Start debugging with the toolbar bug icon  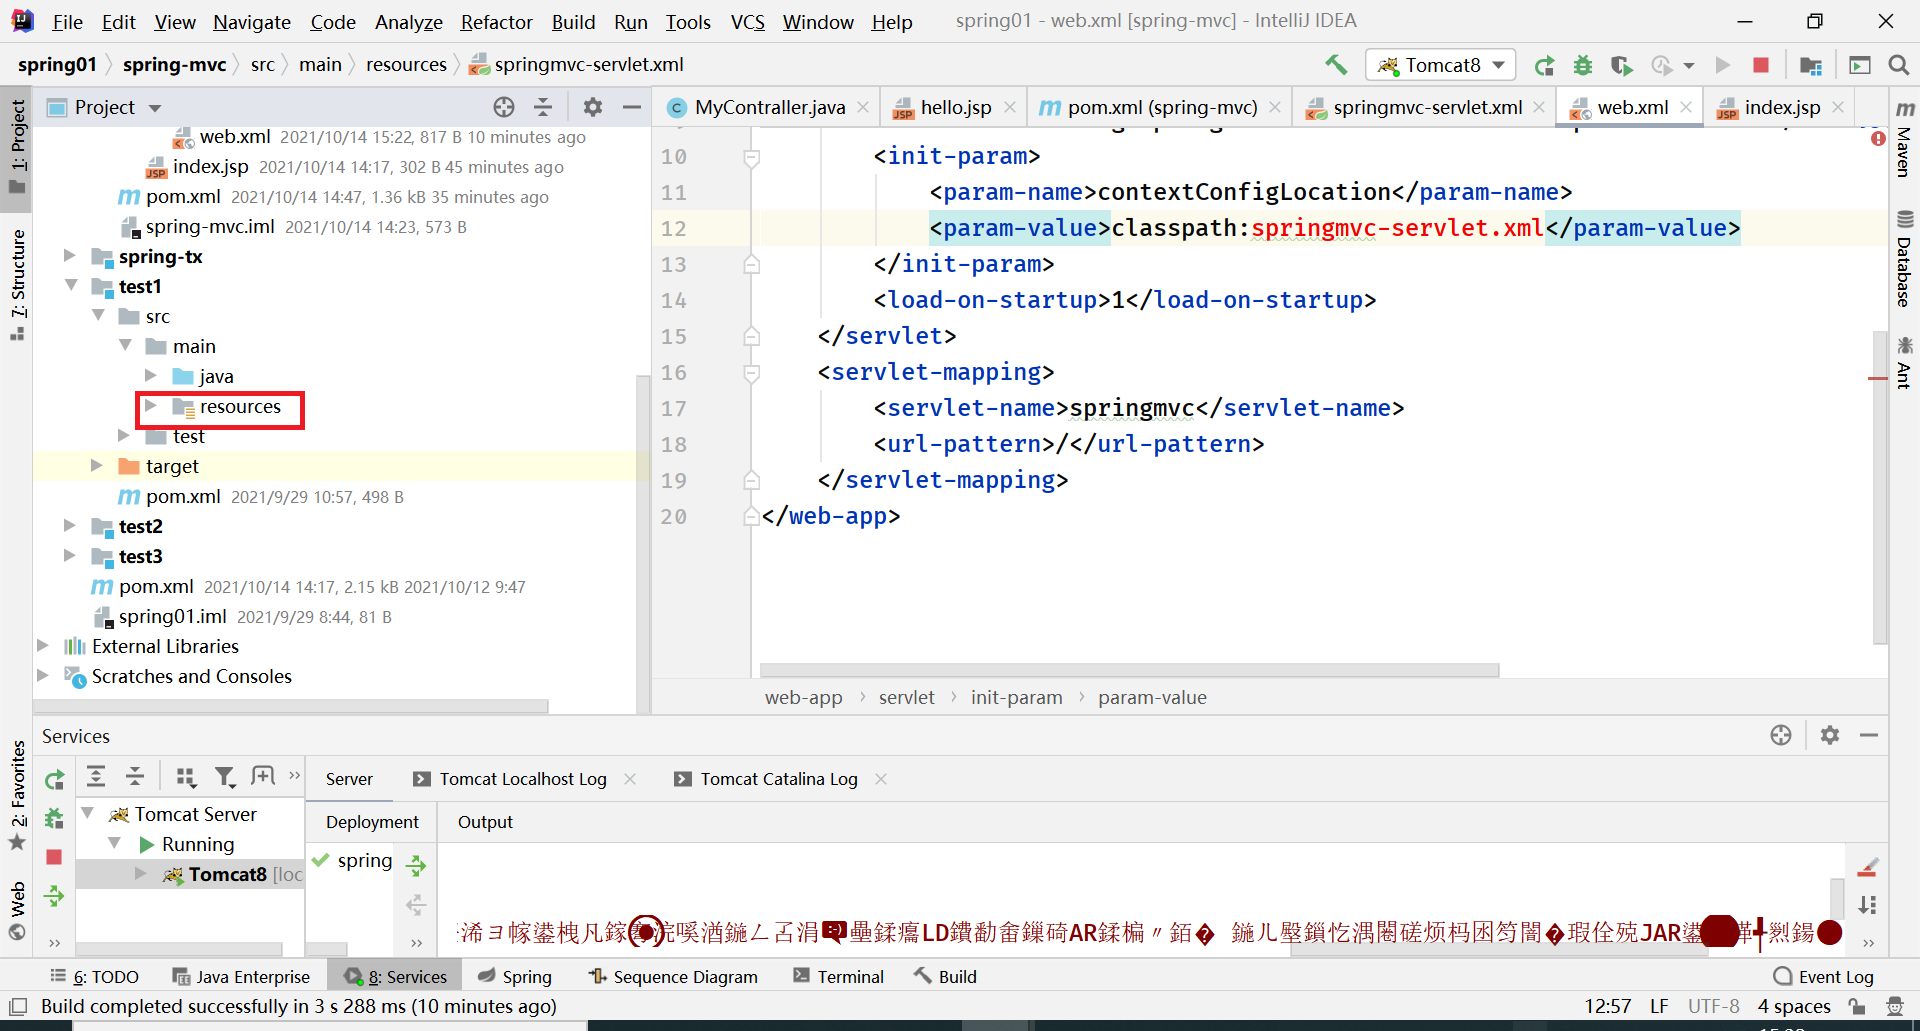pos(1583,65)
